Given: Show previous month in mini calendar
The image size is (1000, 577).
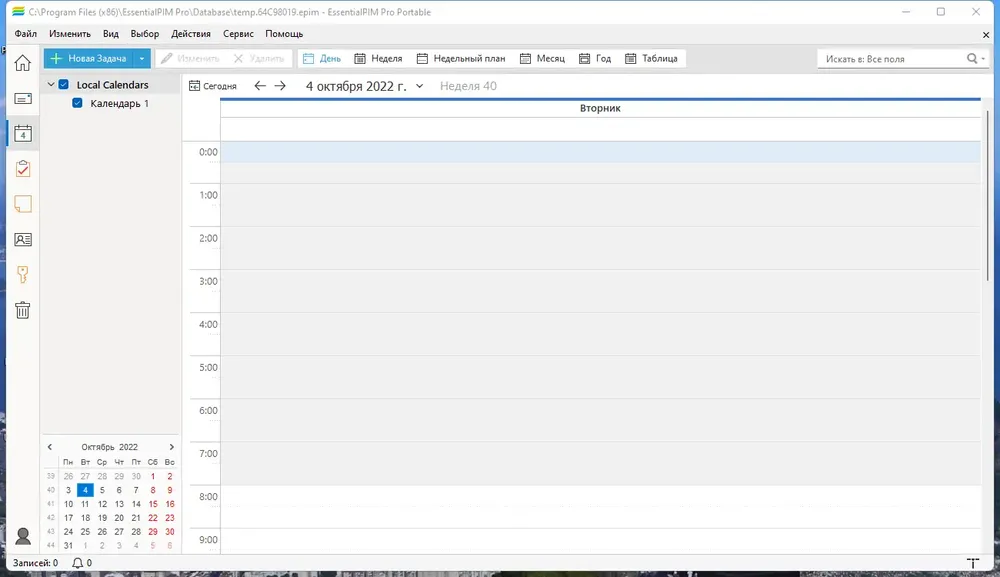Looking at the screenshot, I should coord(50,447).
